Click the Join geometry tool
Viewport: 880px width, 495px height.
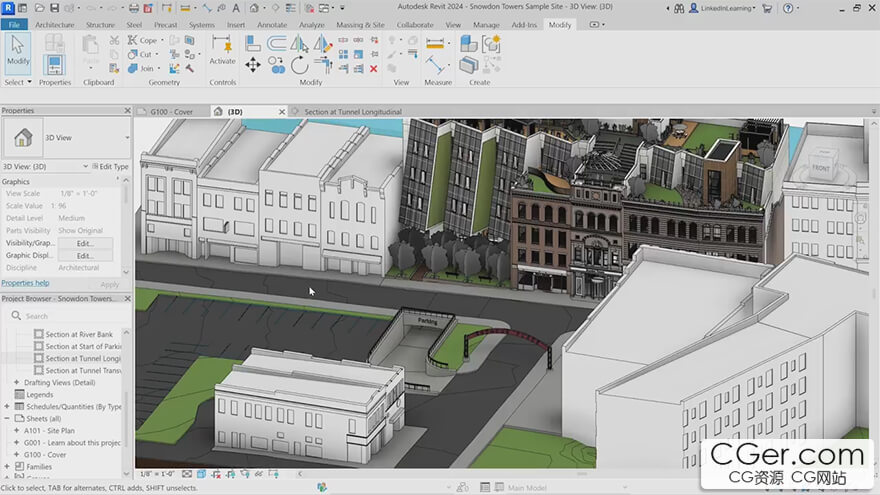click(140, 68)
